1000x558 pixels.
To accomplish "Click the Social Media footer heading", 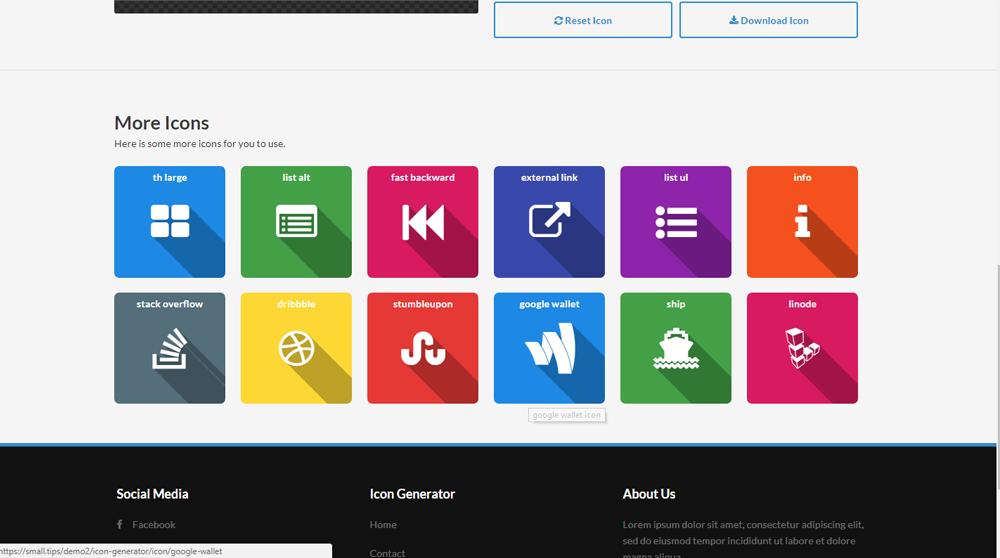I will click(152, 494).
